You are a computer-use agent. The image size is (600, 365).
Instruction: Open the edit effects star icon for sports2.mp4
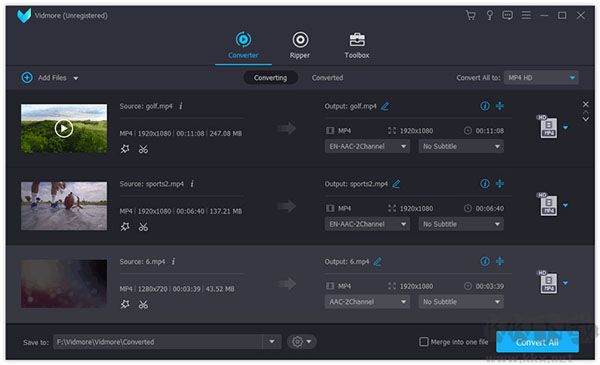125,227
